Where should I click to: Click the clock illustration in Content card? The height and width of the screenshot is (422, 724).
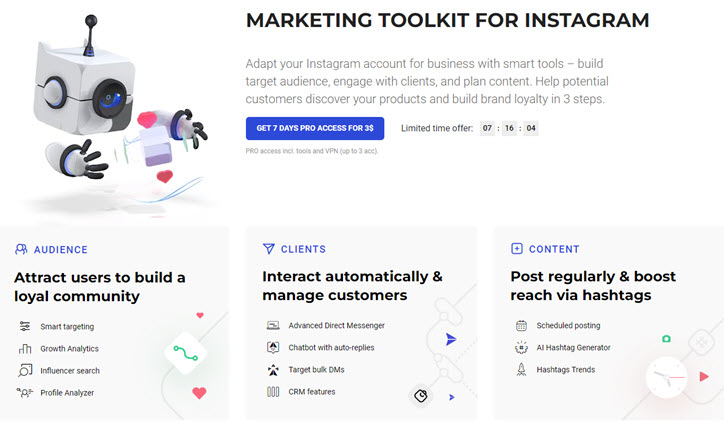click(x=666, y=377)
